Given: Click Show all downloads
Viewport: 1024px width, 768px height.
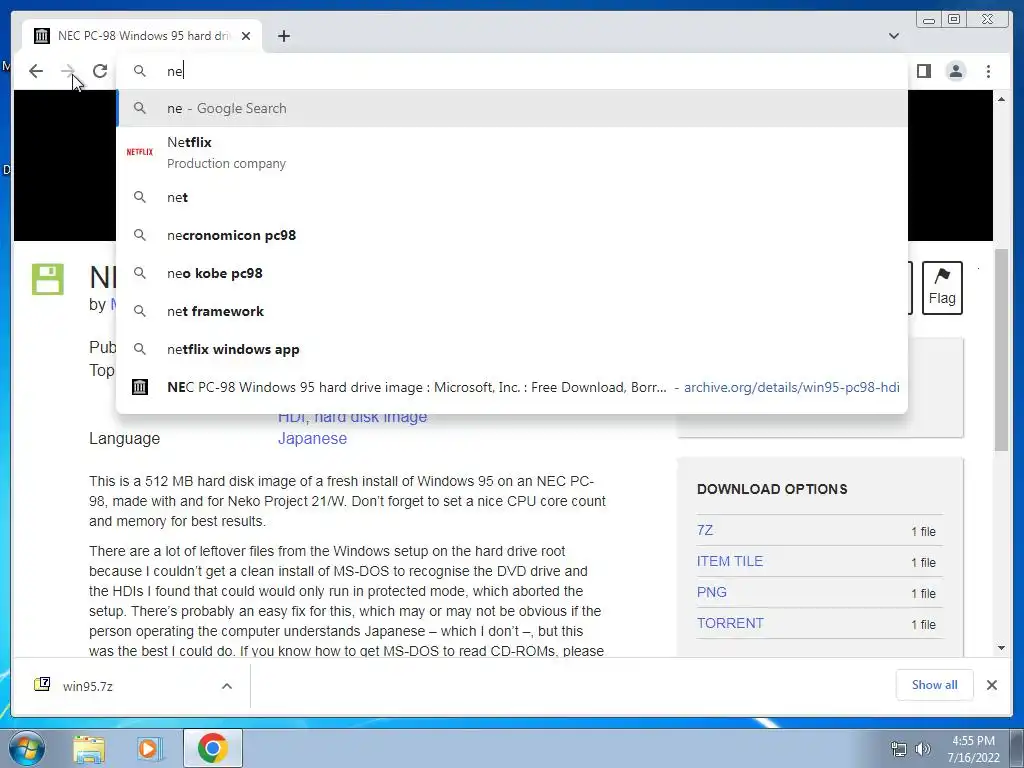Looking at the screenshot, I should [935, 684].
